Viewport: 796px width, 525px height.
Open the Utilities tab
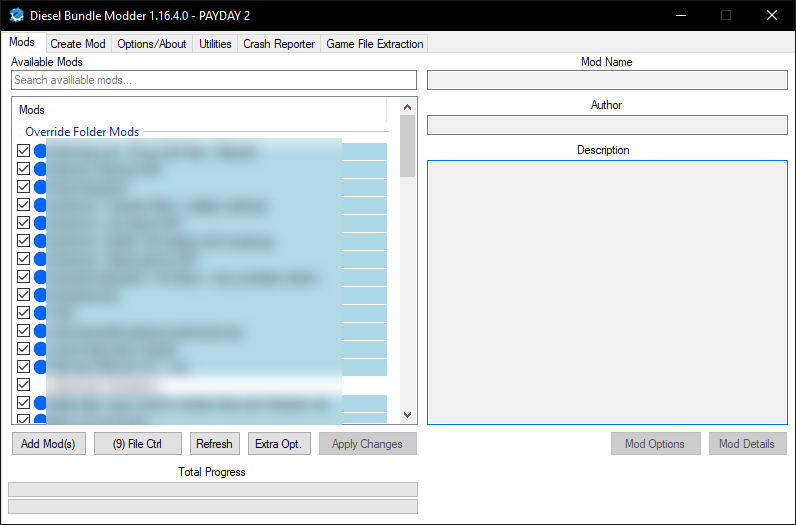click(x=215, y=44)
